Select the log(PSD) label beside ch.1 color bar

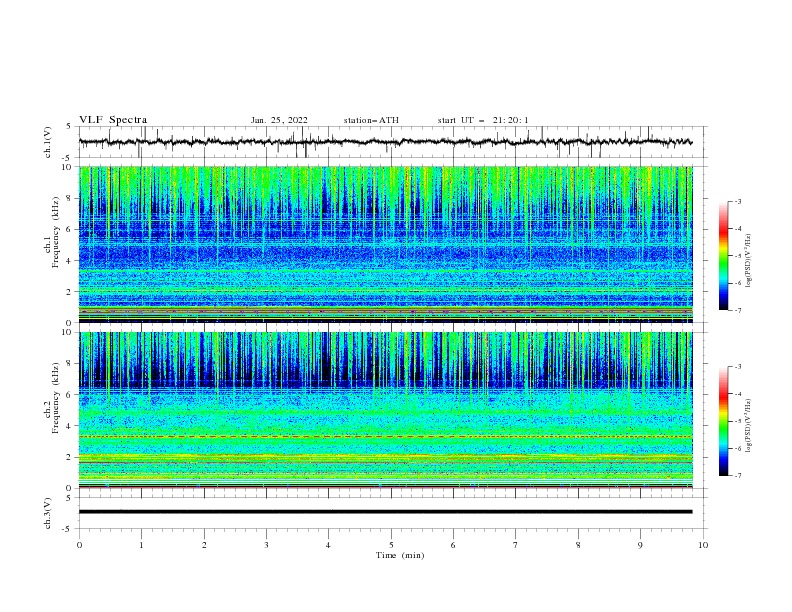point(748,261)
